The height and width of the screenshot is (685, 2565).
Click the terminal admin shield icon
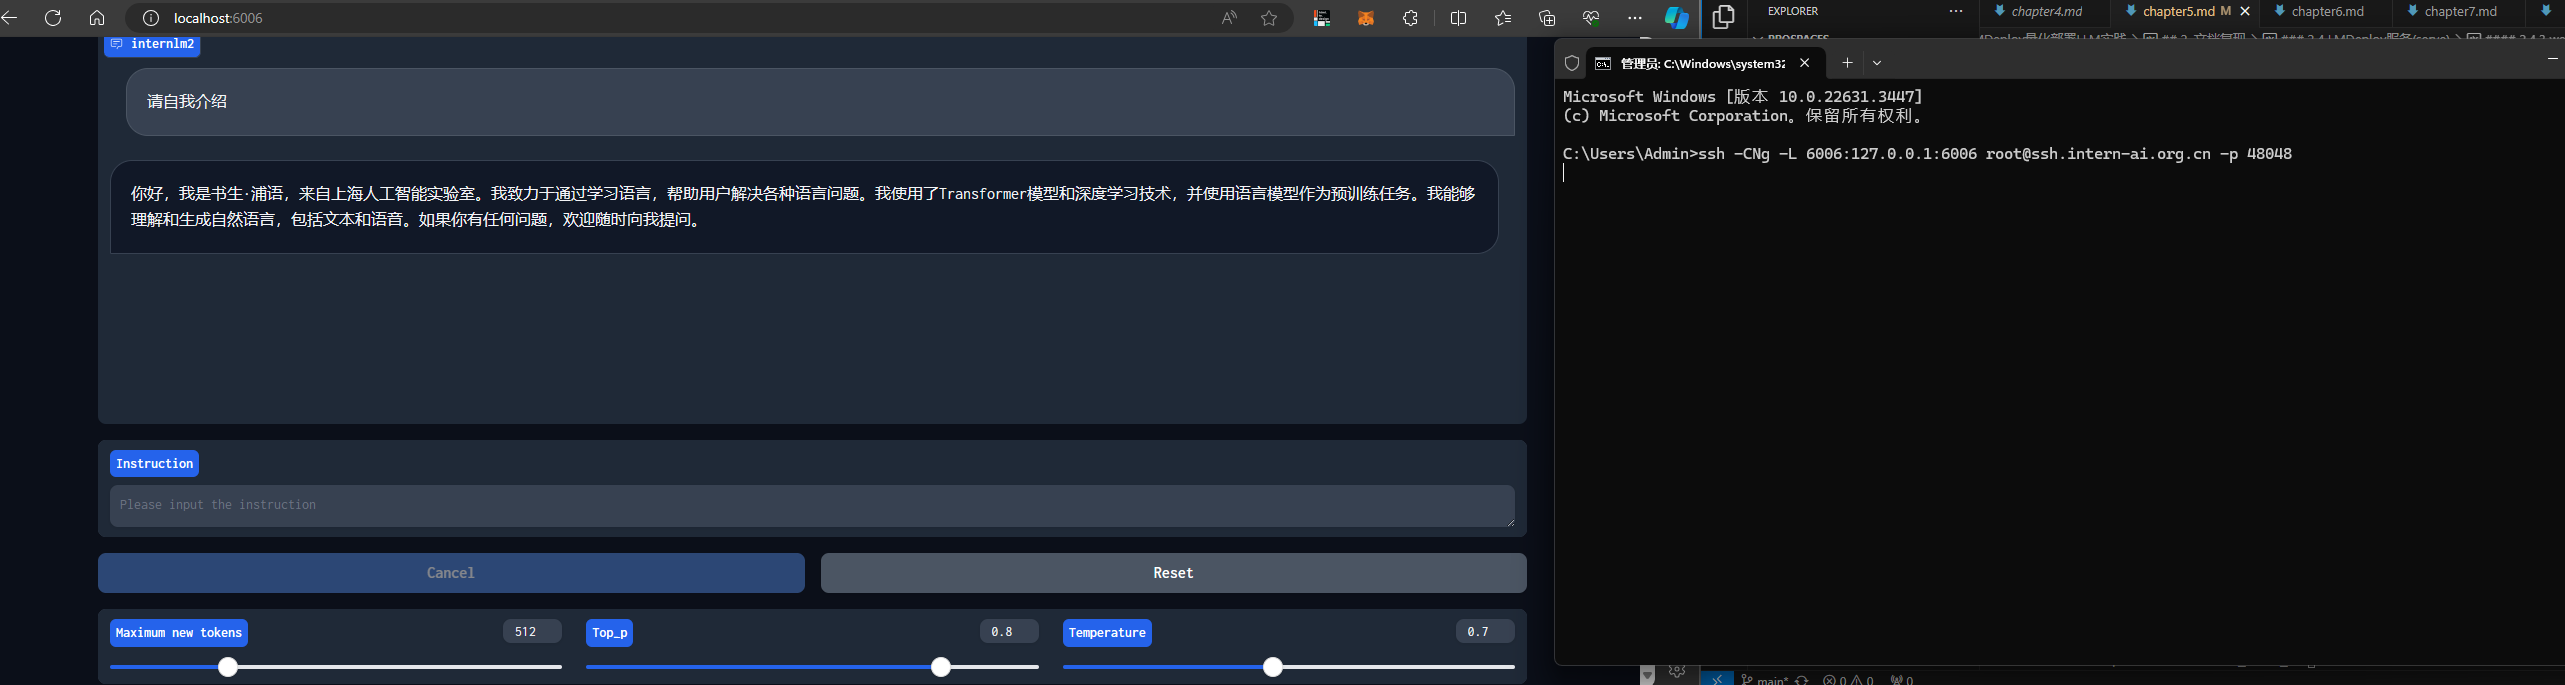coord(1572,63)
